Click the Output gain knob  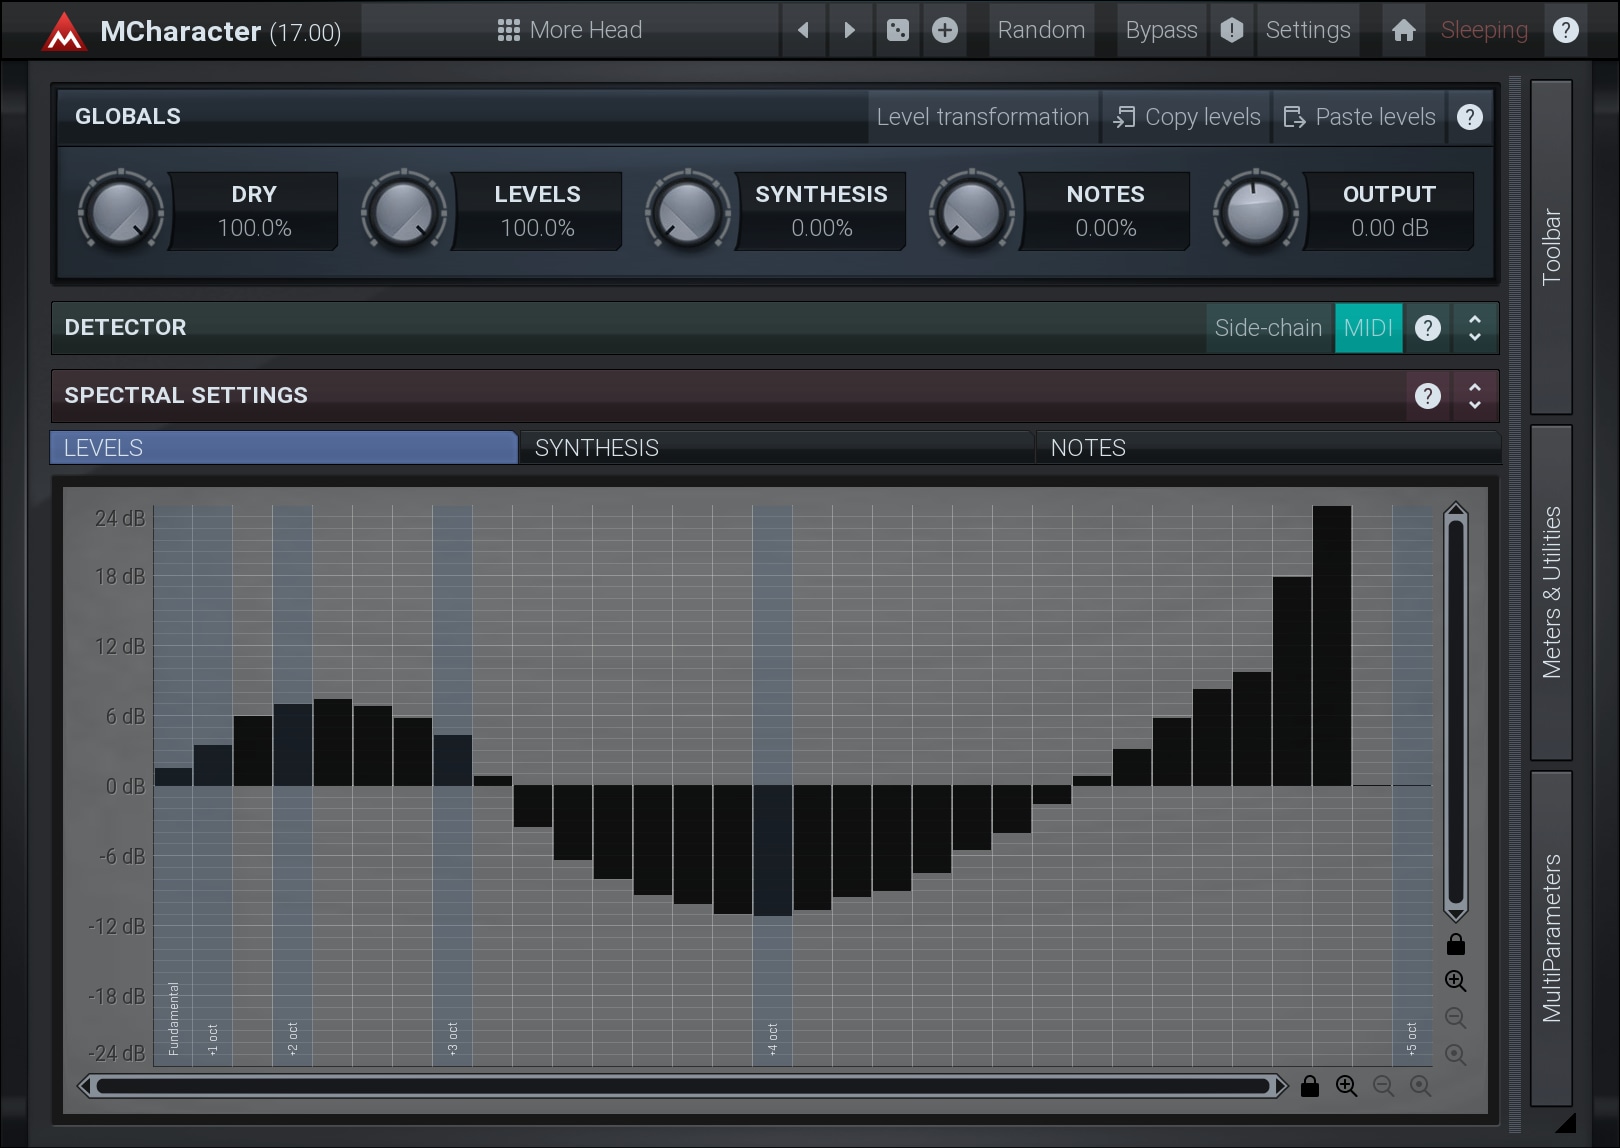click(1255, 211)
